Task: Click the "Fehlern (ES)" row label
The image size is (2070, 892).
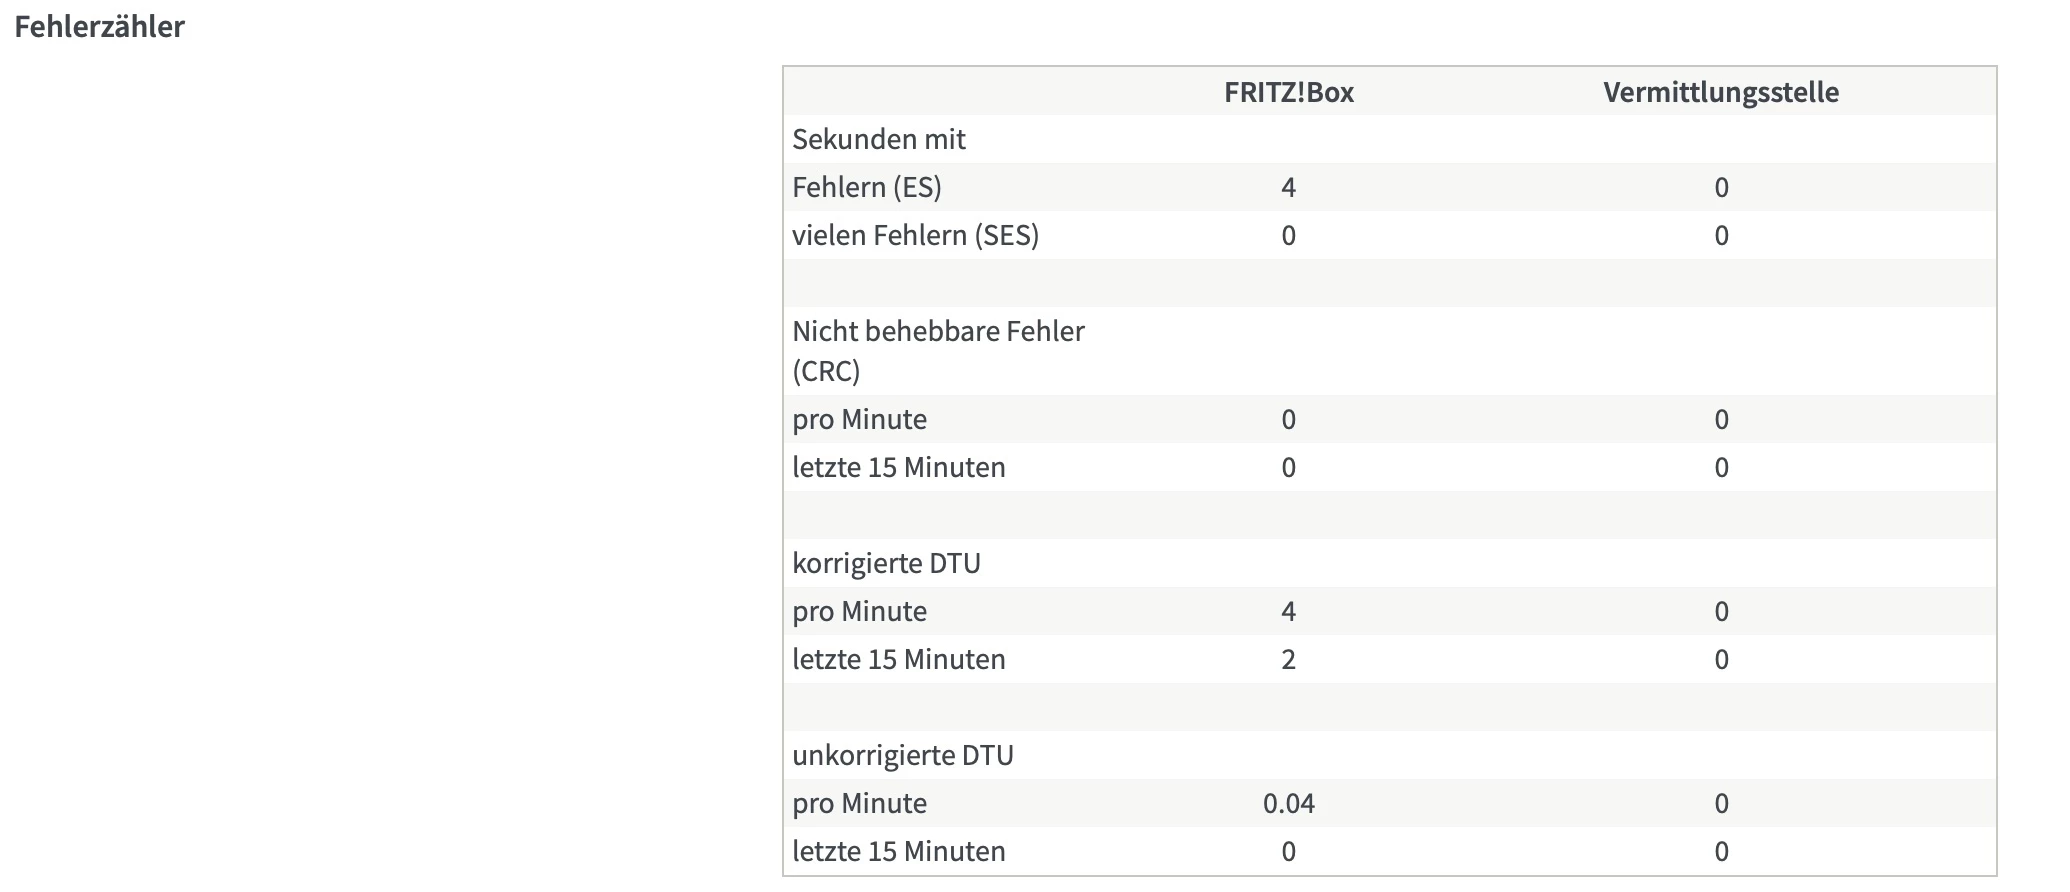Action: click(x=866, y=187)
